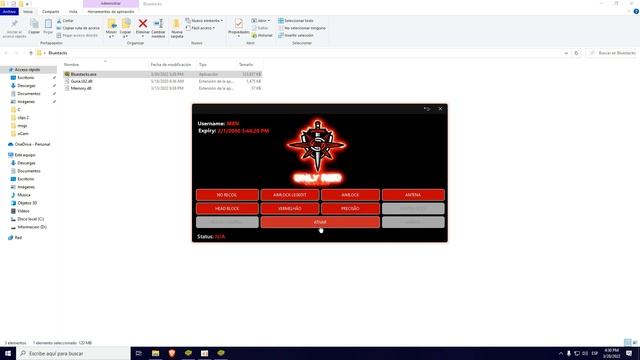This screenshot has width=640, height=360.
Task: Open the Informacion (D:) drive
Action: point(32,227)
